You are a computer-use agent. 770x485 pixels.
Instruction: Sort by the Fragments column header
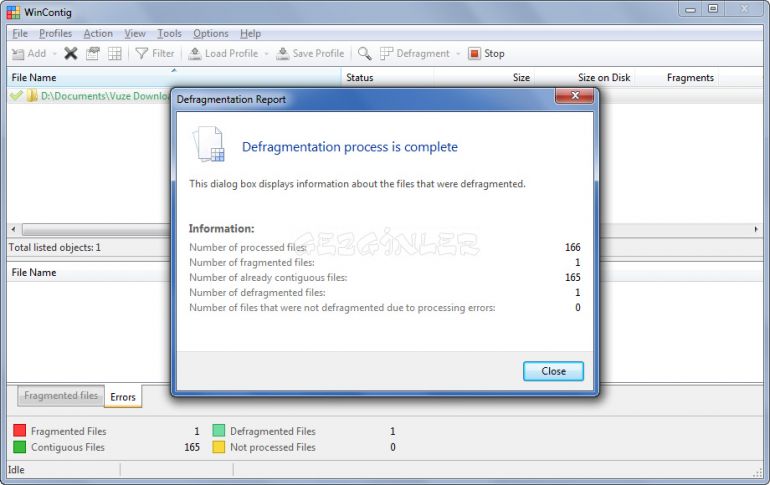677,78
